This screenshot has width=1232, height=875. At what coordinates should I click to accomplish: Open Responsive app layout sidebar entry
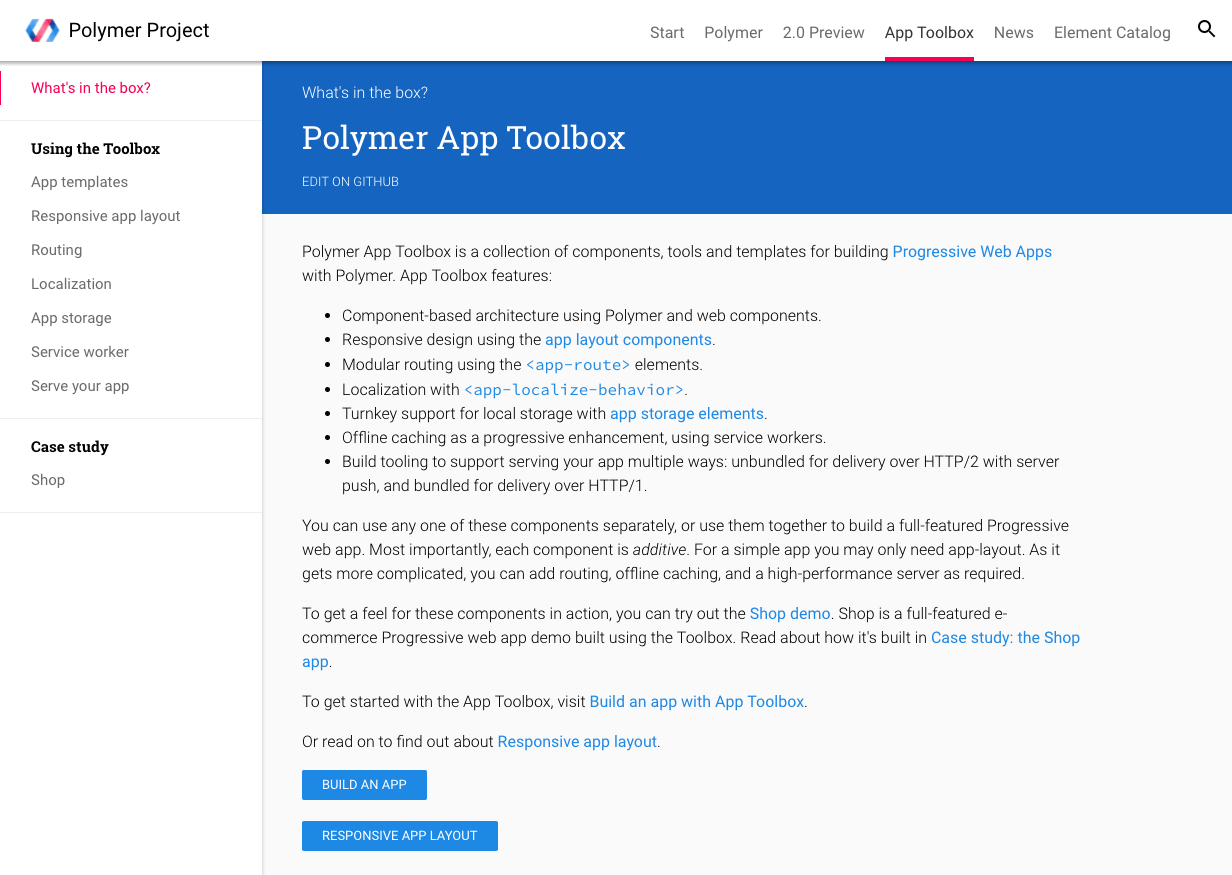tap(106, 216)
